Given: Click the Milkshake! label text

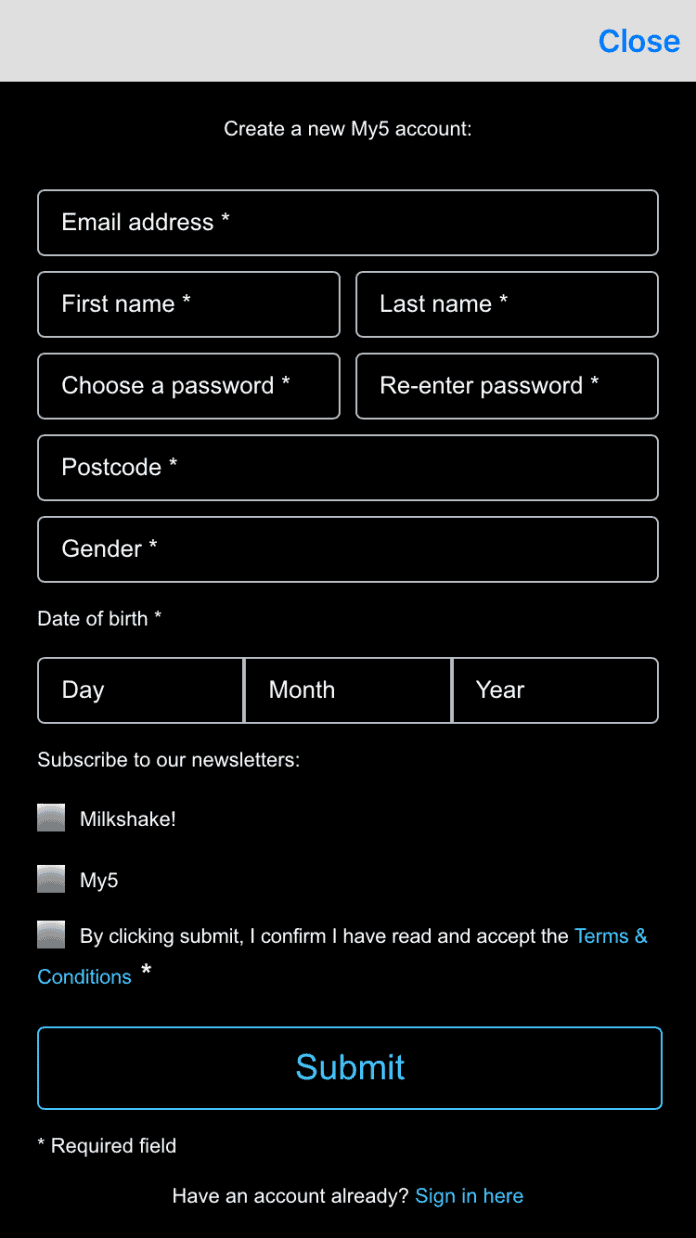Looking at the screenshot, I should pos(128,819).
